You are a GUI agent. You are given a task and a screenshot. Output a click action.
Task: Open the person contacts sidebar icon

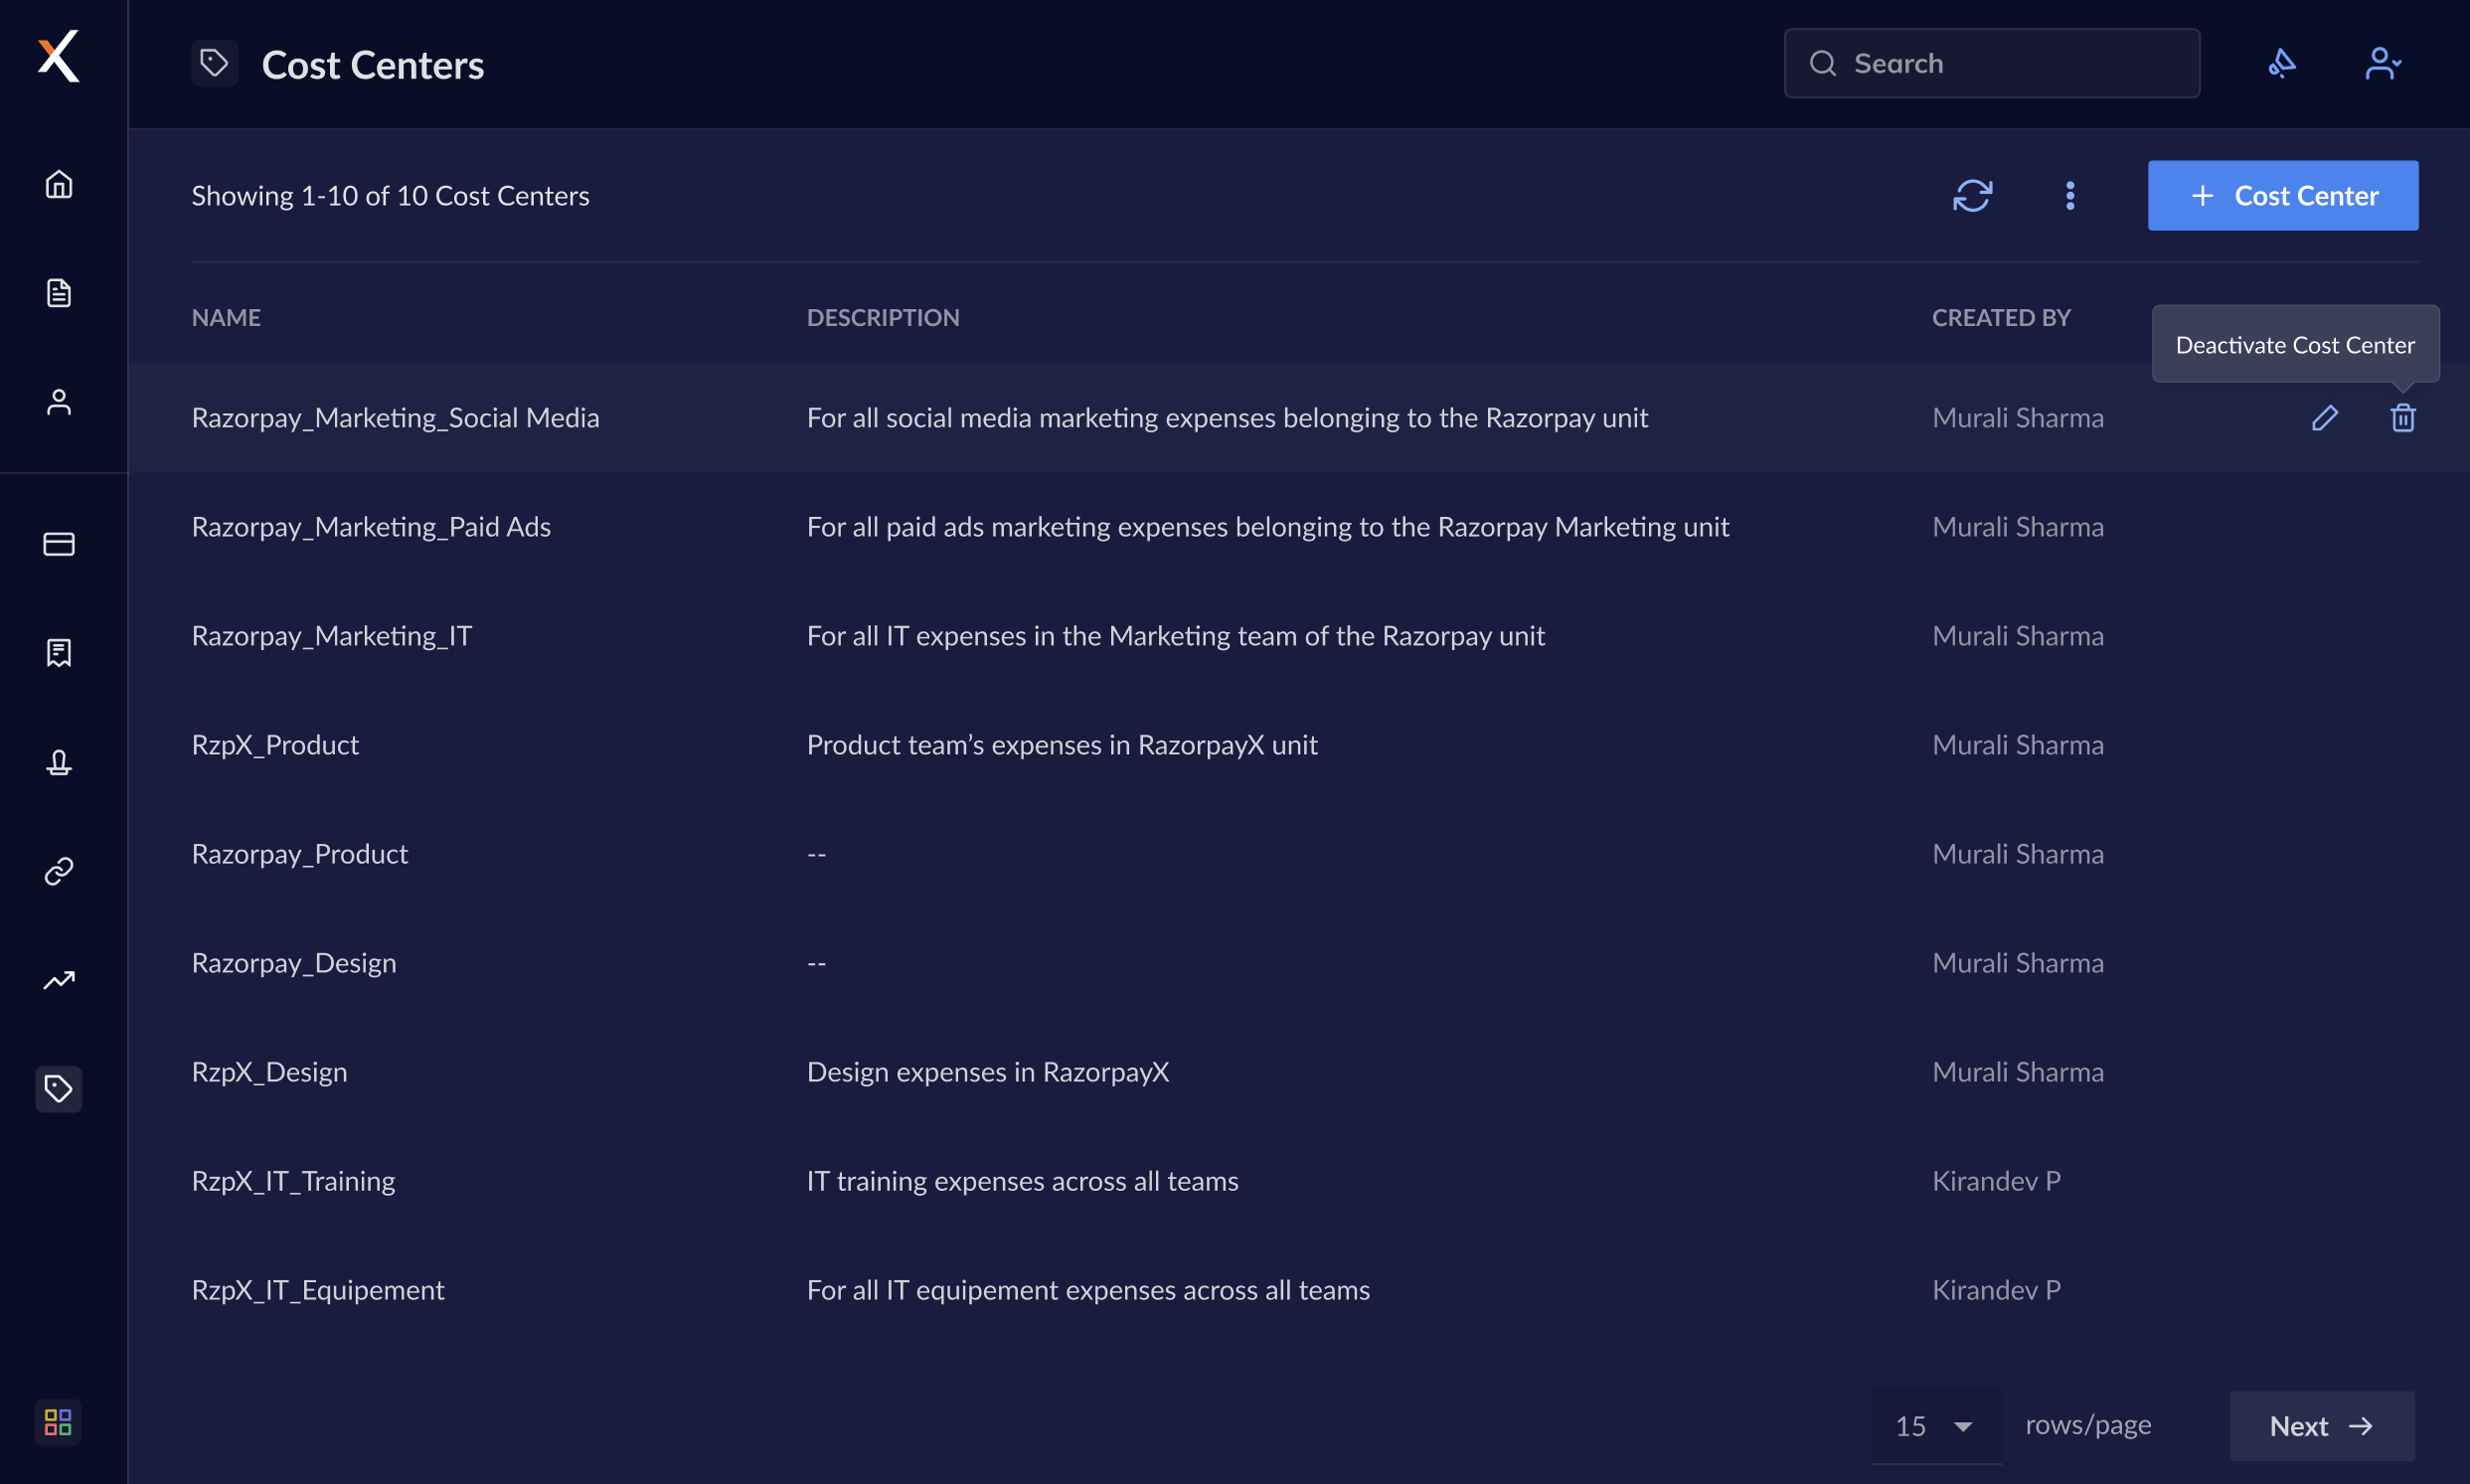[x=59, y=402]
